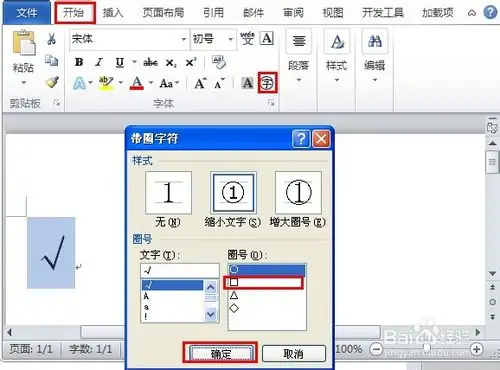Screen dimensions: 500x370
Task: Switch to the 审阅 Review tab
Action: [x=293, y=13]
